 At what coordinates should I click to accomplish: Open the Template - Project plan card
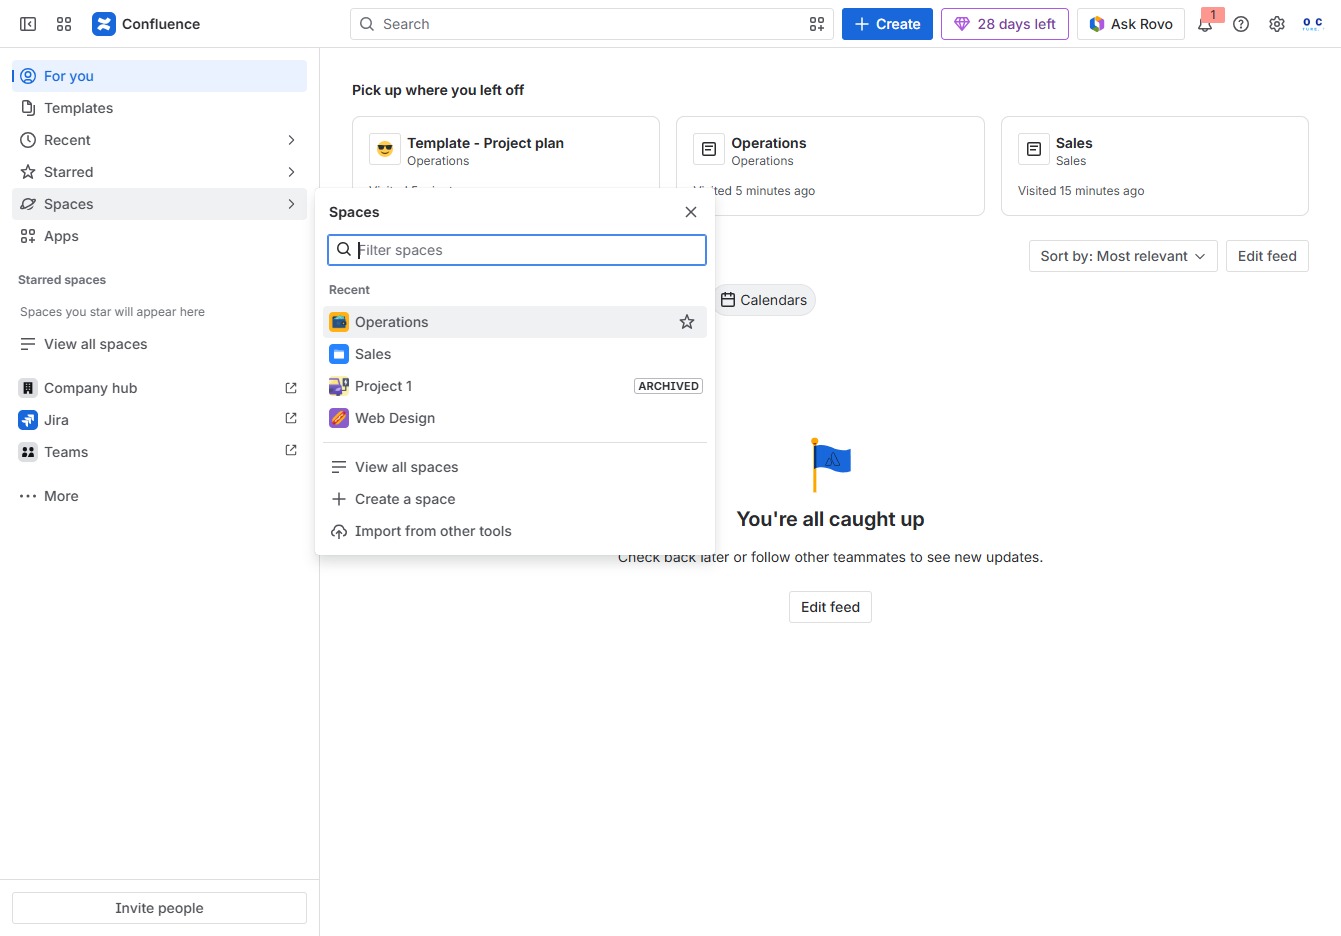coord(506,152)
